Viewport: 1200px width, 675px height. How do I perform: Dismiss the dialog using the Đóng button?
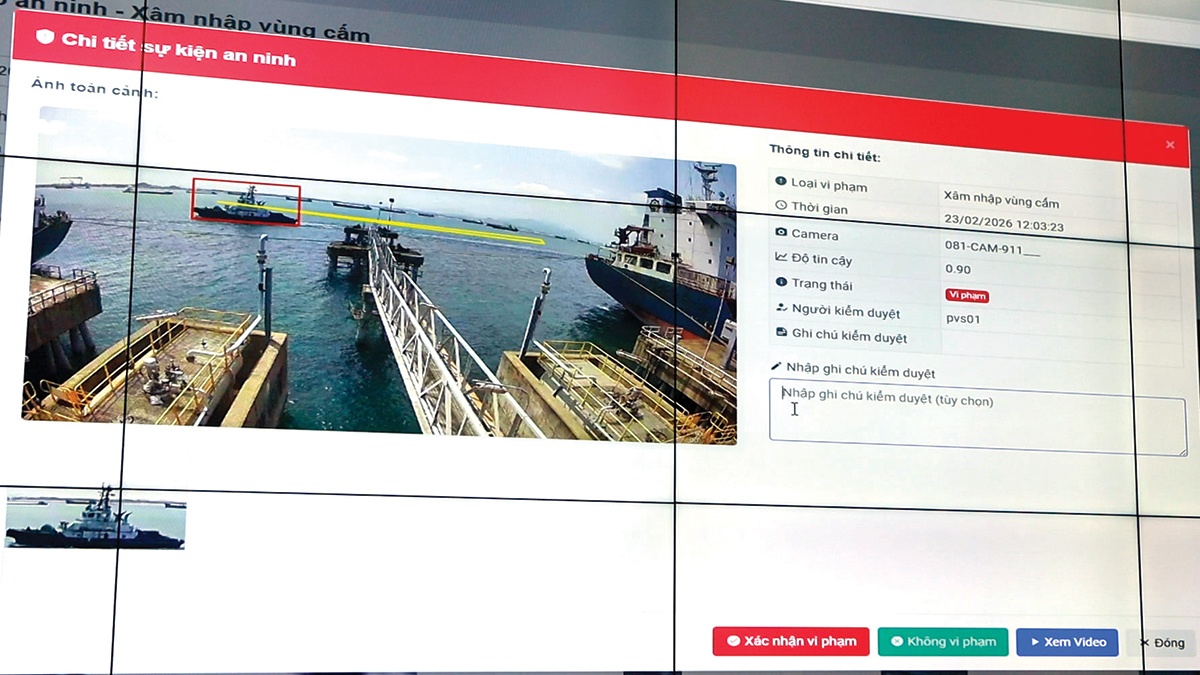1160,643
